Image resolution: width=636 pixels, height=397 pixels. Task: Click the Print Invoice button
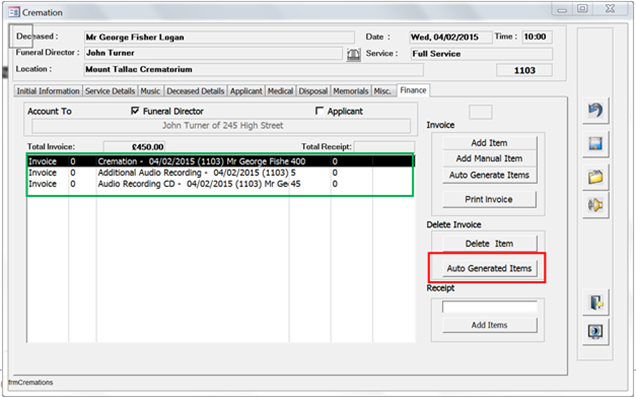pos(489,200)
